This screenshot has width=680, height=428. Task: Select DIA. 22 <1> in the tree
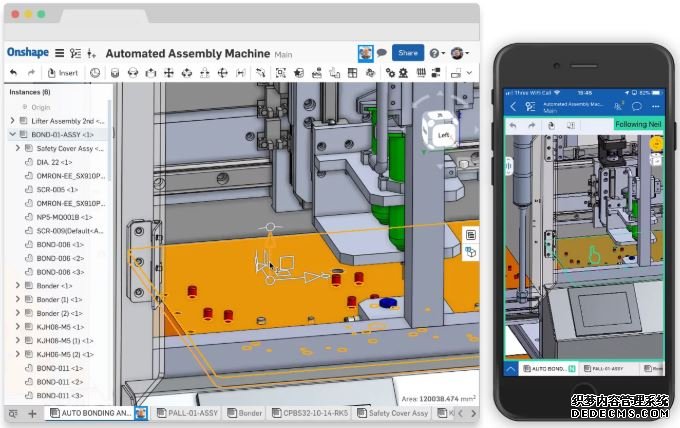pos(54,162)
